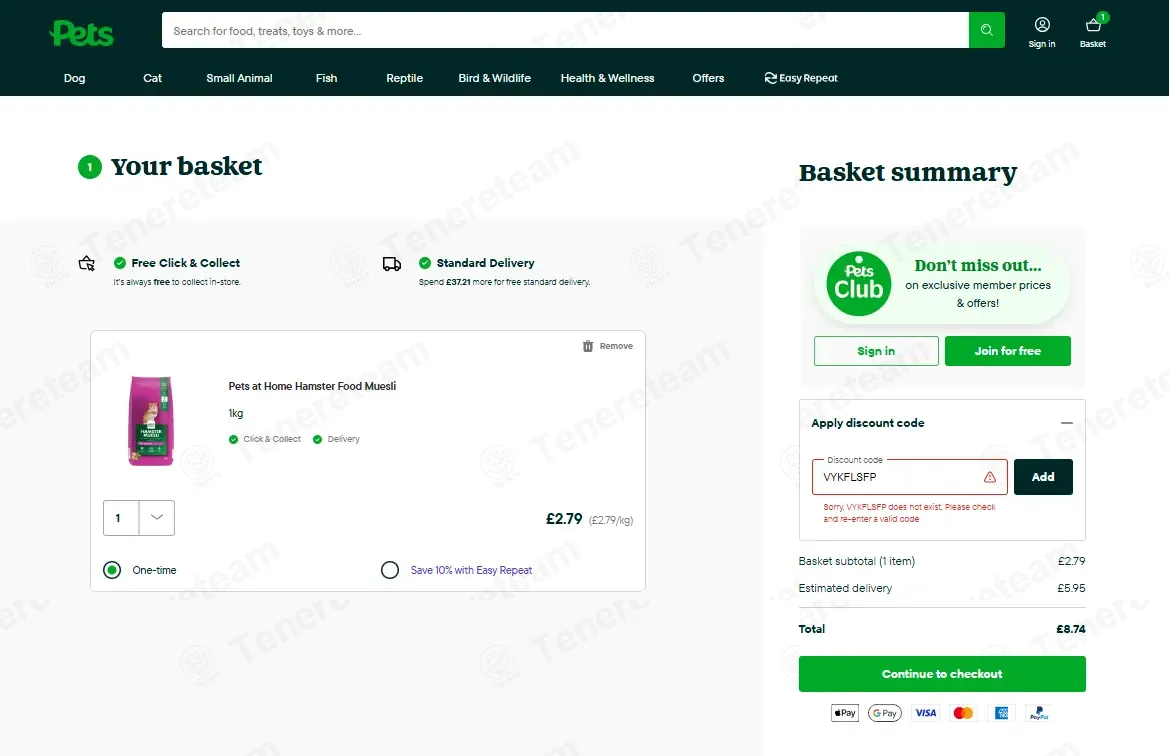Collapse the Apply discount code section
Image resolution: width=1169 pixels, height=756 pixels.
1067,423
